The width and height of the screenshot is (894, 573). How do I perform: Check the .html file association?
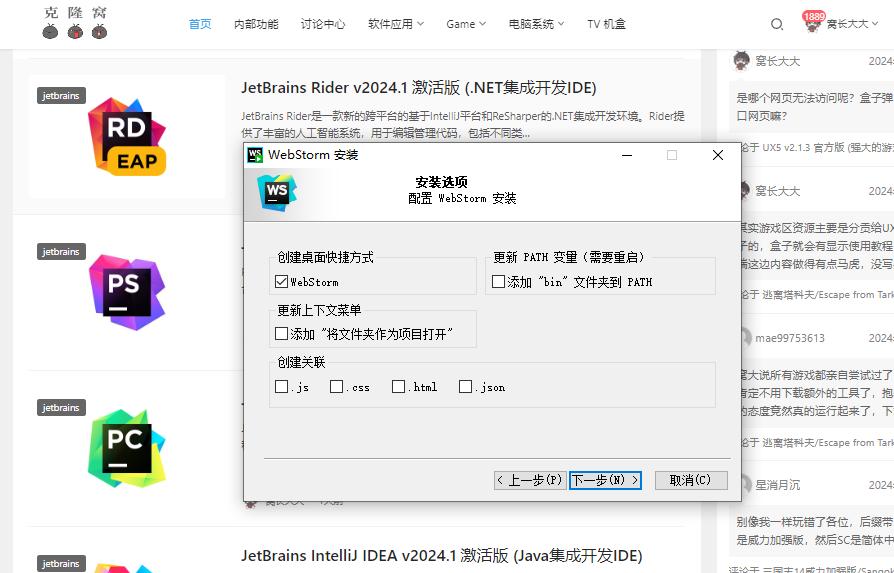coord(398,387)
